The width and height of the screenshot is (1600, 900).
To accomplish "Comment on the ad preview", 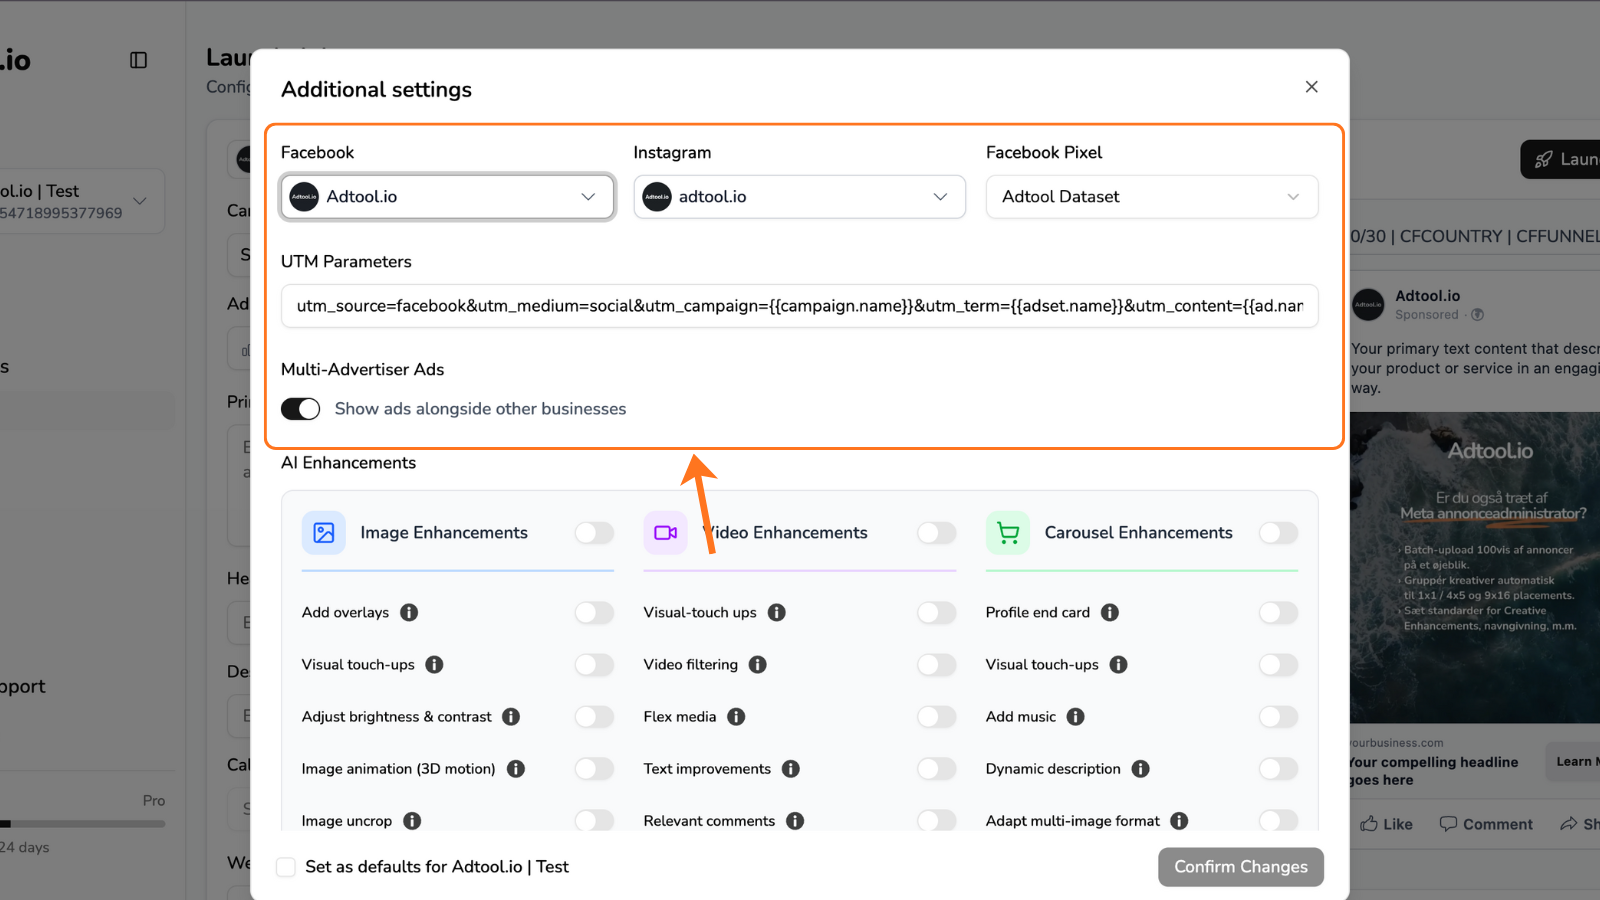I will tap(1485, 823).
